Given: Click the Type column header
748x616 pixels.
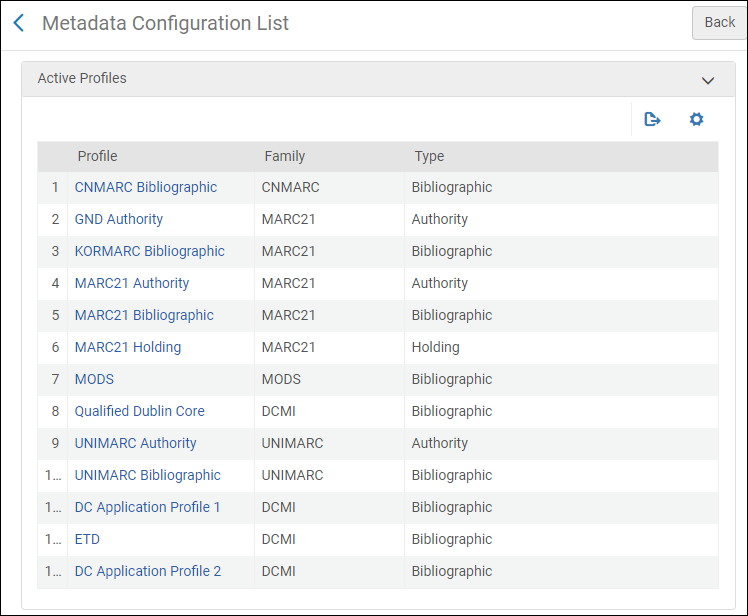Looking at the screenshot, I should [429, 156].
